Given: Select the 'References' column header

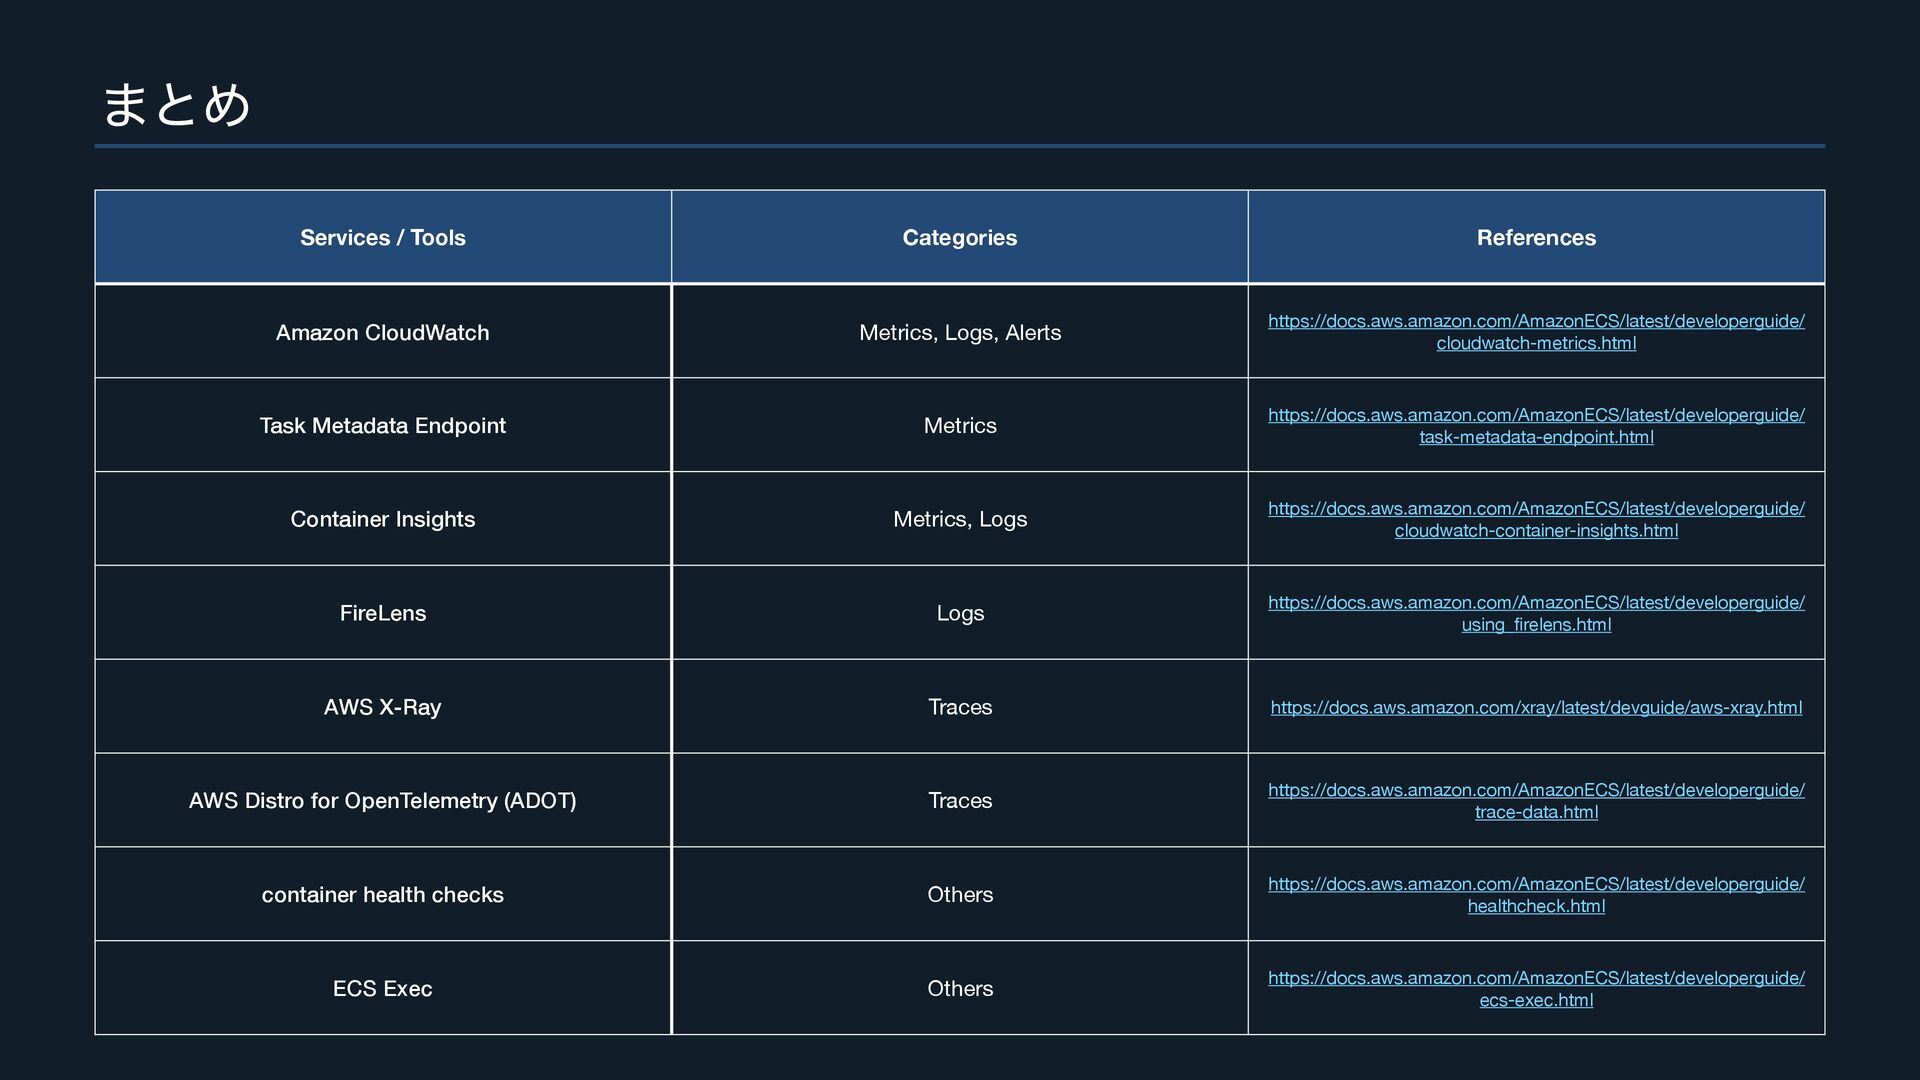Looking at the screenshot, I should (1536, 237).
